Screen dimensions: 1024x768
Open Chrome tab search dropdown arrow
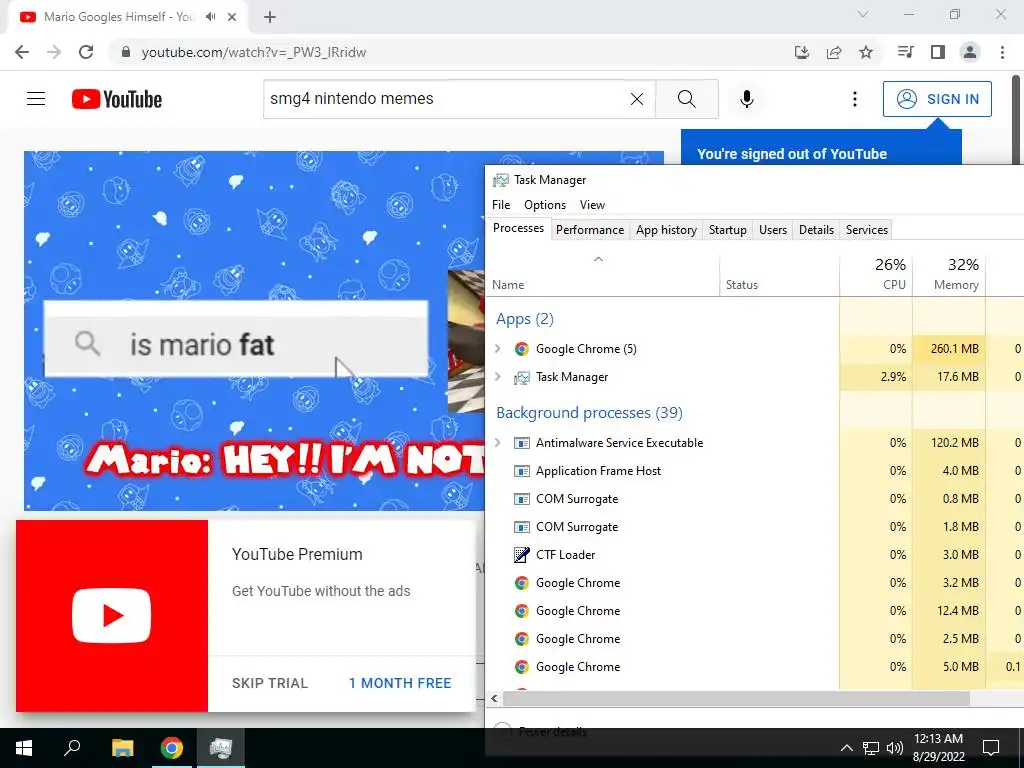pyautogui.click(x=863, y=14)
